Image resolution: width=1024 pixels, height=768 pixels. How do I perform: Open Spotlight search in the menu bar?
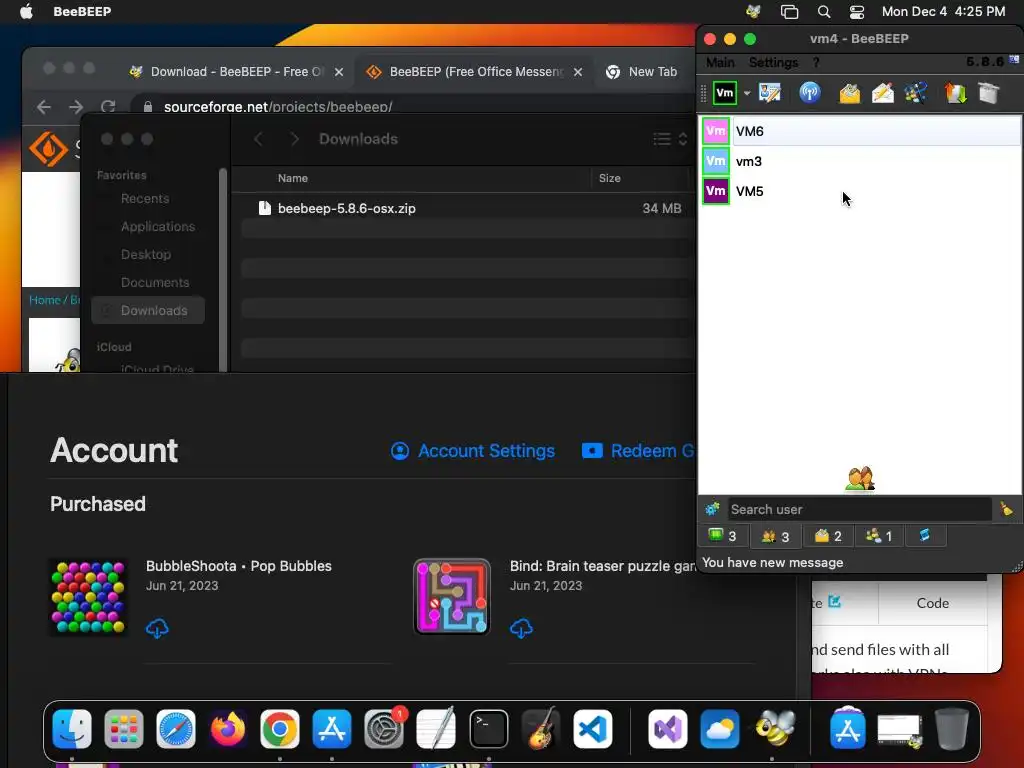pos(824,12)
